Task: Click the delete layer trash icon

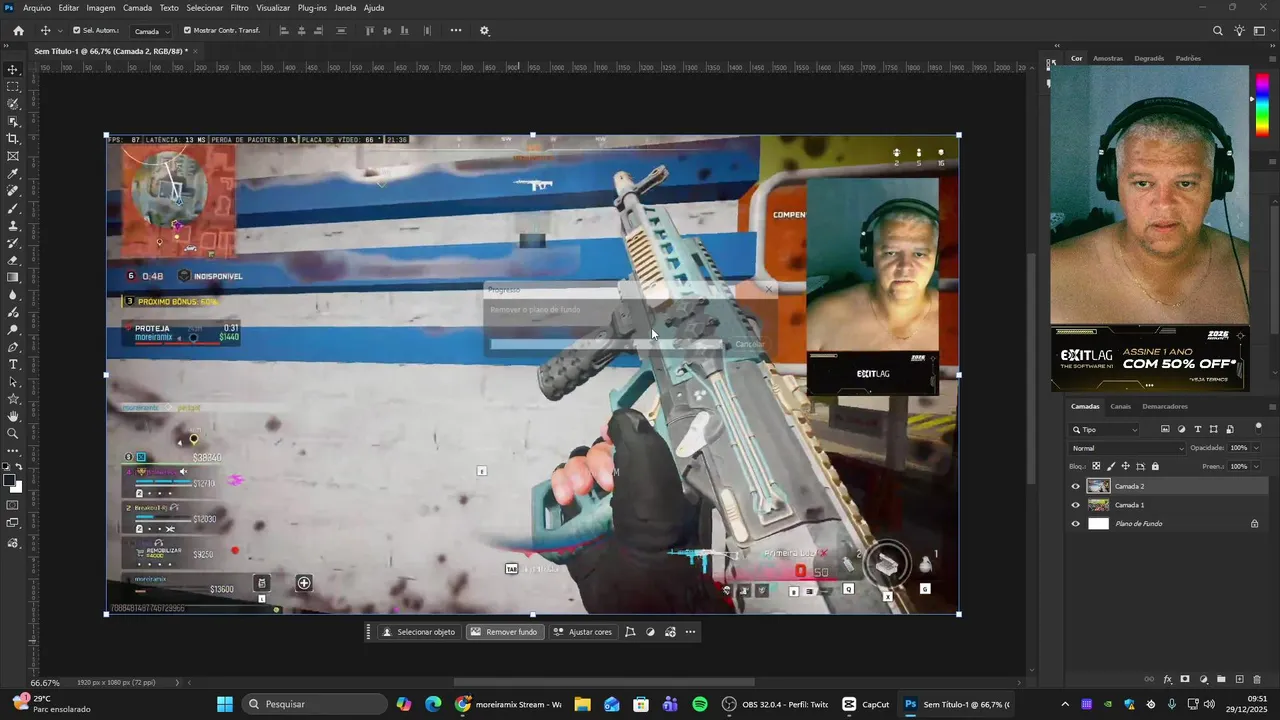Action: [x=1258, y=680]
